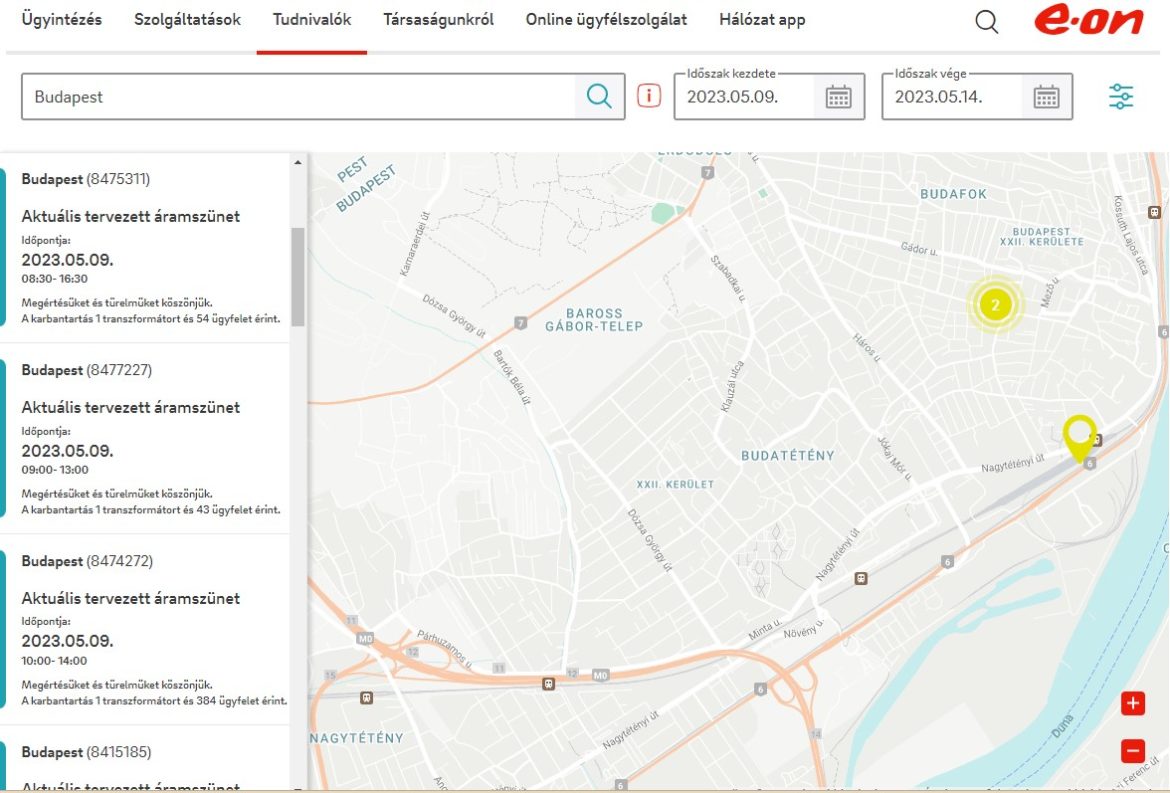This screenshot has height=793, width=1170.
Task: Click the Budapest search input field
Action: click(298, 97)
